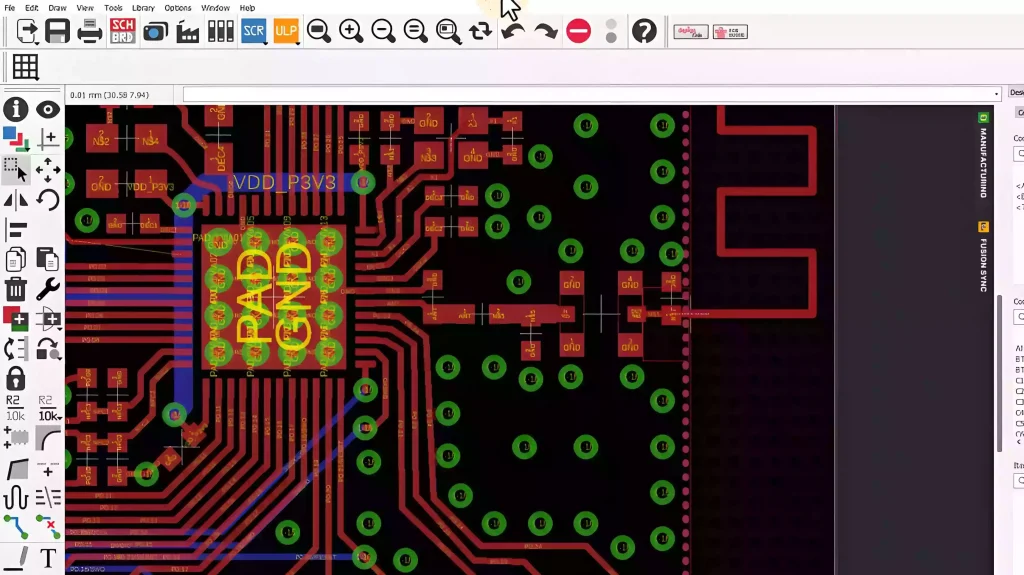Image resolution: width=1024 pixels, height=575 pixels.
Task: Select the Route airwire tool
Action: coord(16,527)
